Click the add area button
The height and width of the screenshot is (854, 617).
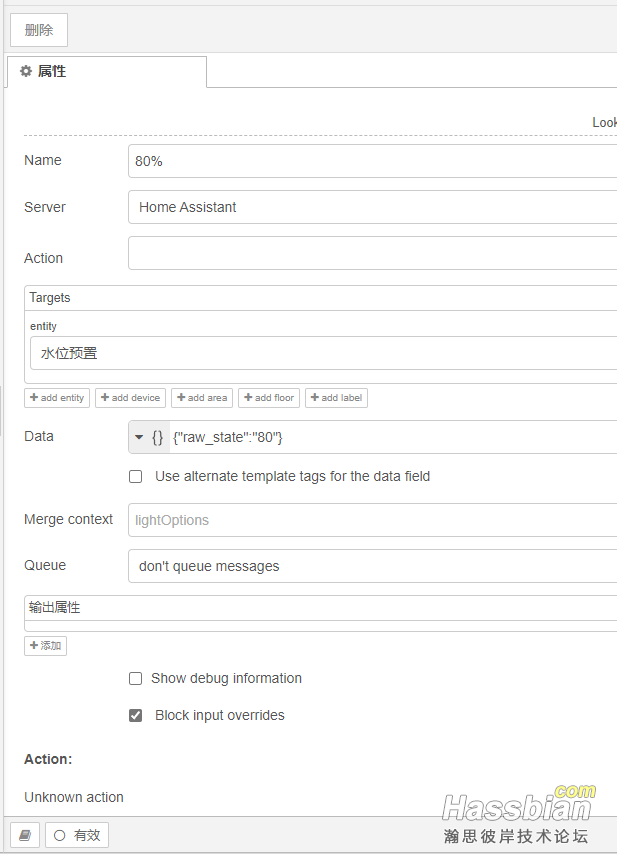pyautogui.click(x=202, y=398)
